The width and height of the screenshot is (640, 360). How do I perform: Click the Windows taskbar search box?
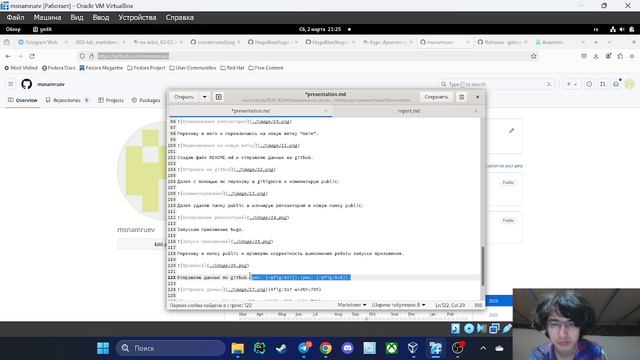pos(171,348)
